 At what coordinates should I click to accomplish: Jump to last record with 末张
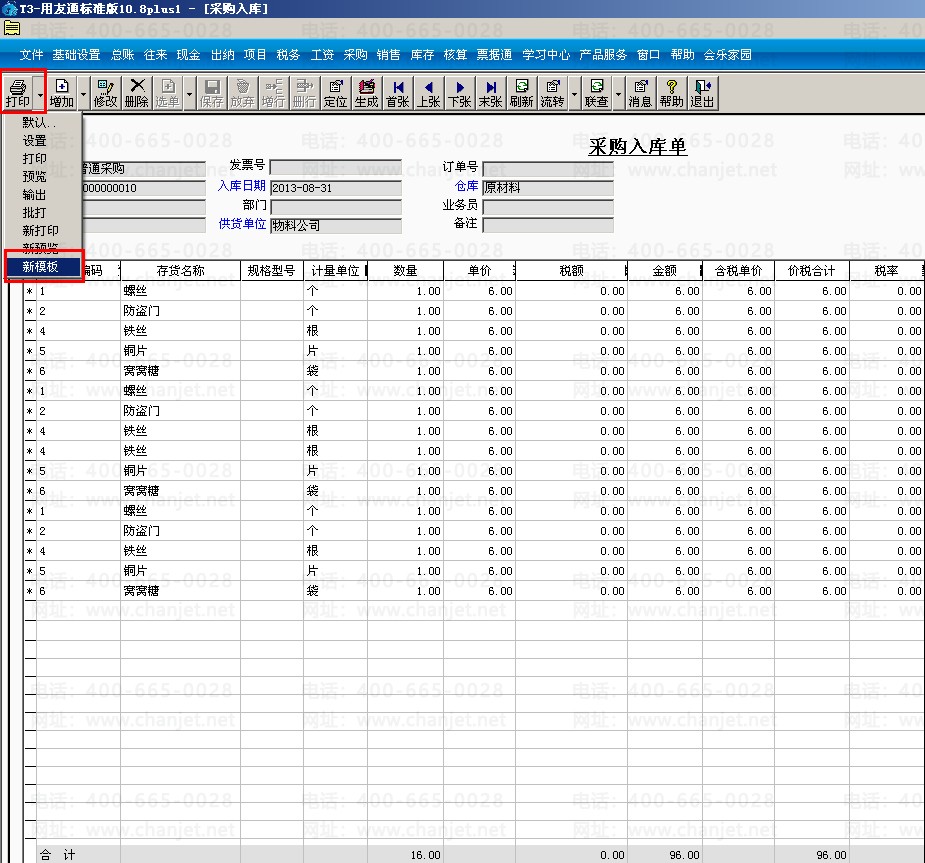pyautogui.click(x=490, y=93)
